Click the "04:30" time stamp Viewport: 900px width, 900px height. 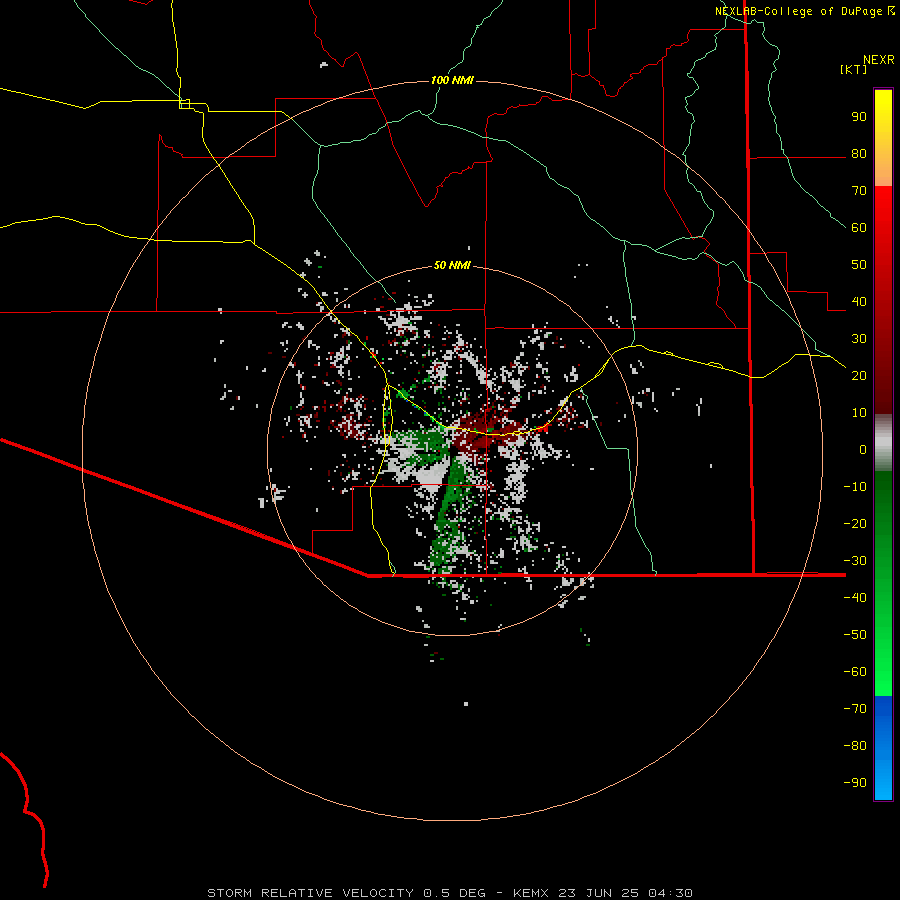670,893
